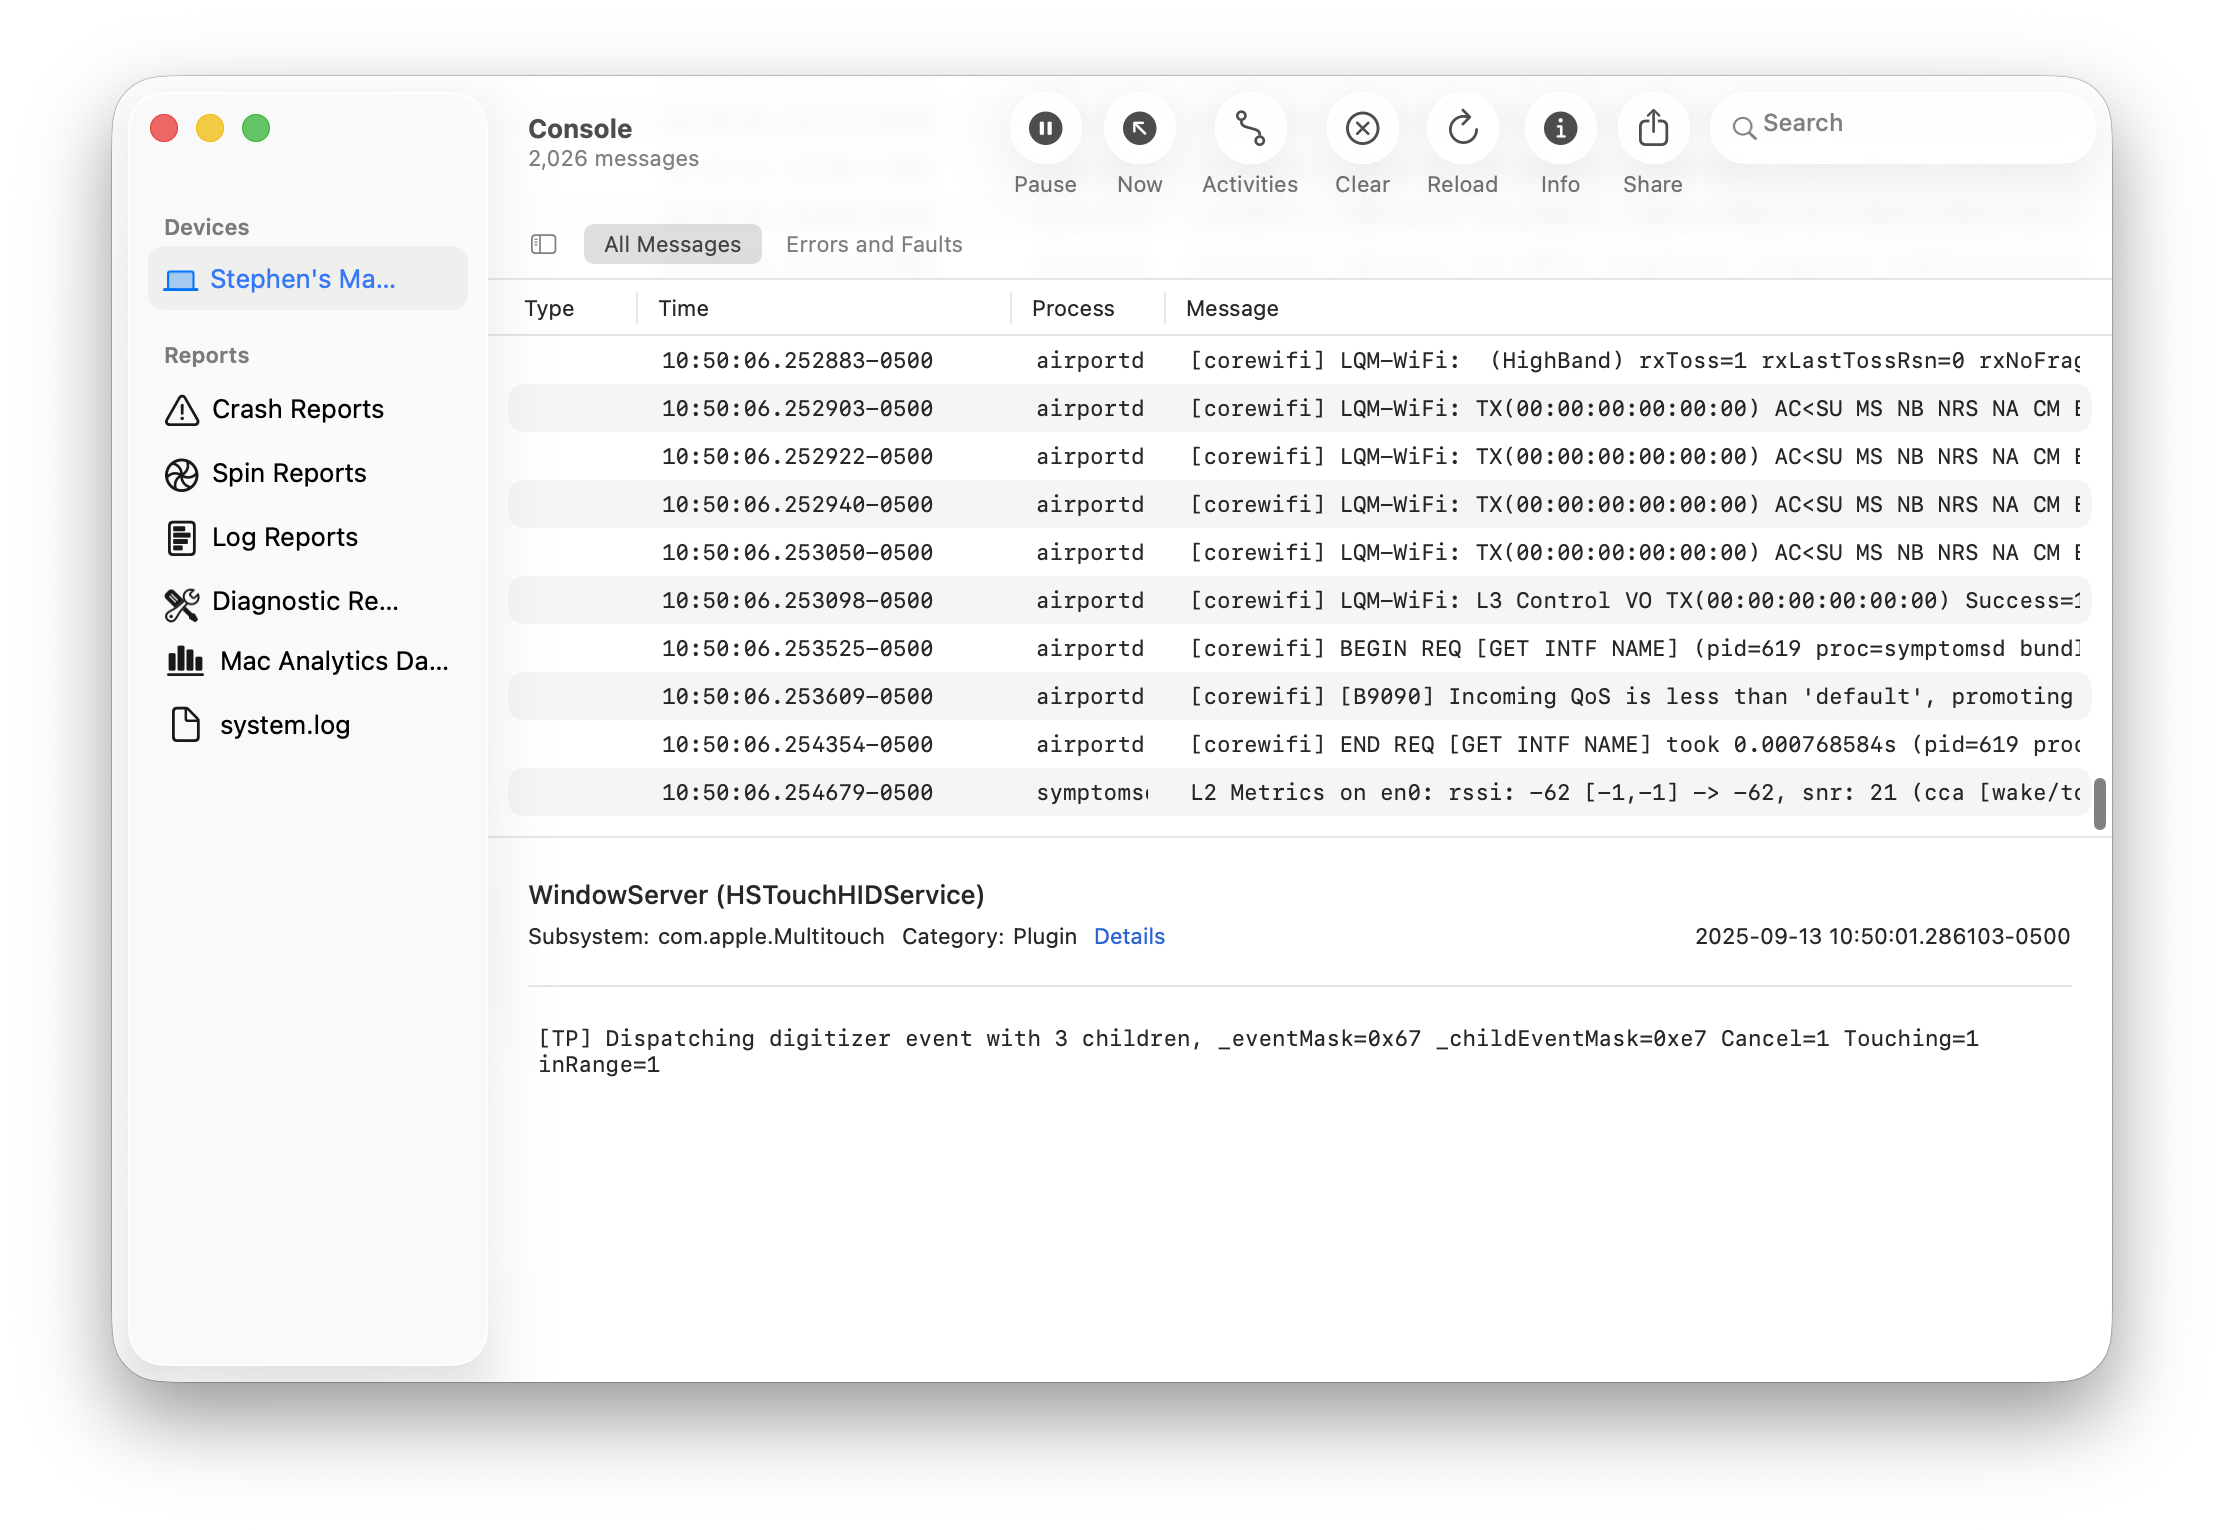The height and width of the screenshot is (1530, 2224).
Task: Select Stephen's Mac device
Action: tap(302, 279)
